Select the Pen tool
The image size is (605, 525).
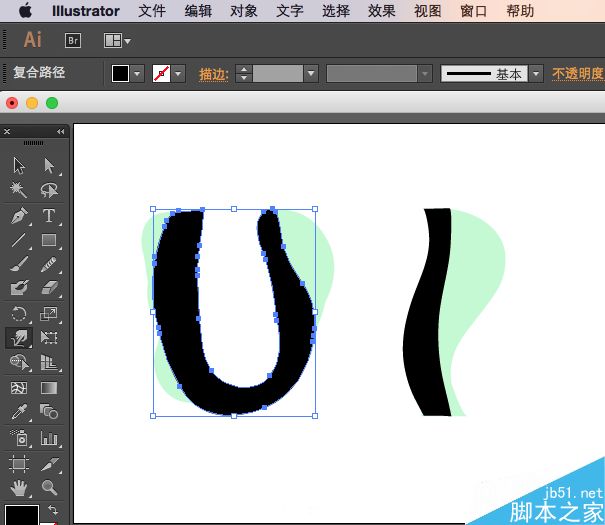tap(19, 215)
